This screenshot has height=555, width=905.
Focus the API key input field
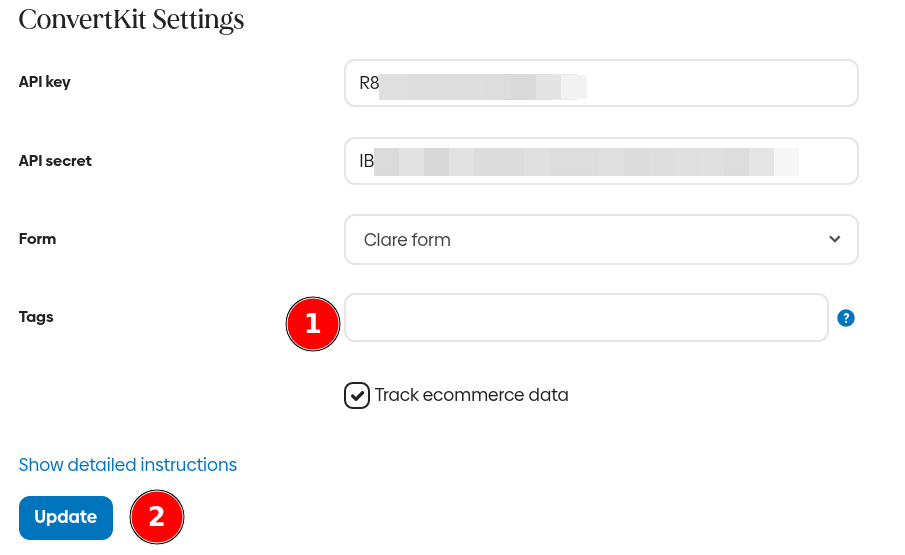pos(700,83)
